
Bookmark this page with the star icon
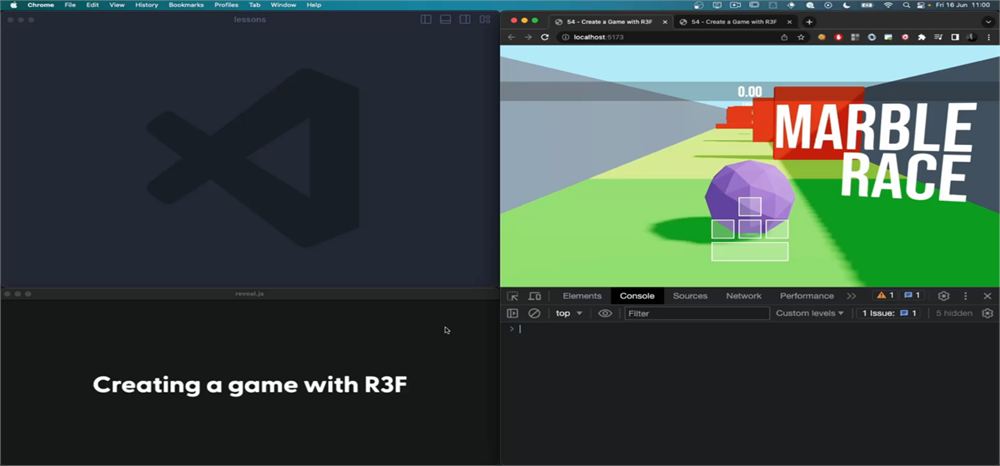point(801,37)
